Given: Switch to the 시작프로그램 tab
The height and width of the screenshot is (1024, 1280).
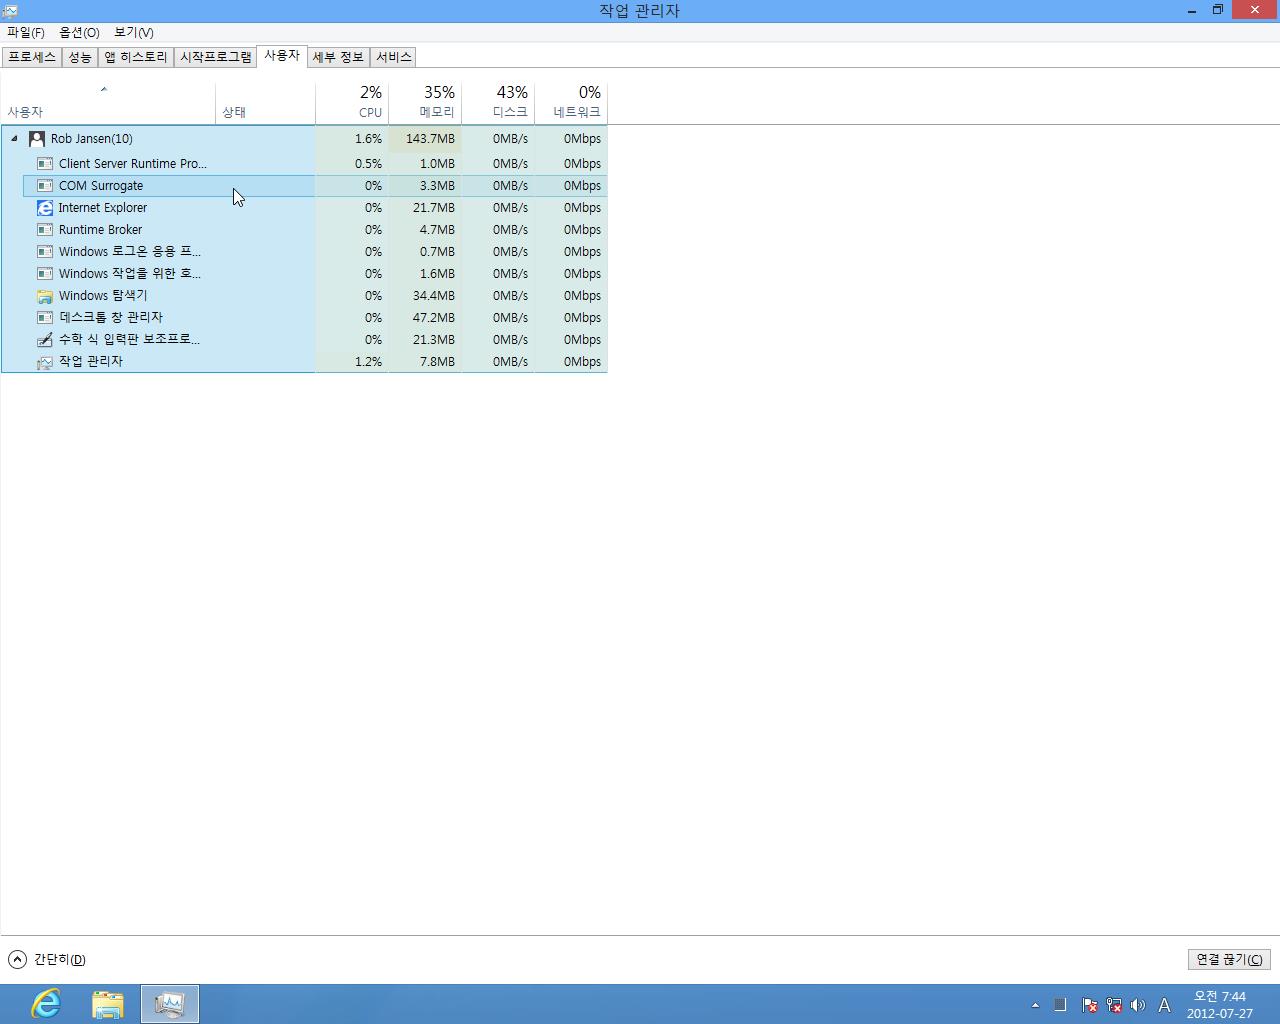Looking at the screenshot, I should click(x=216, y=57).
